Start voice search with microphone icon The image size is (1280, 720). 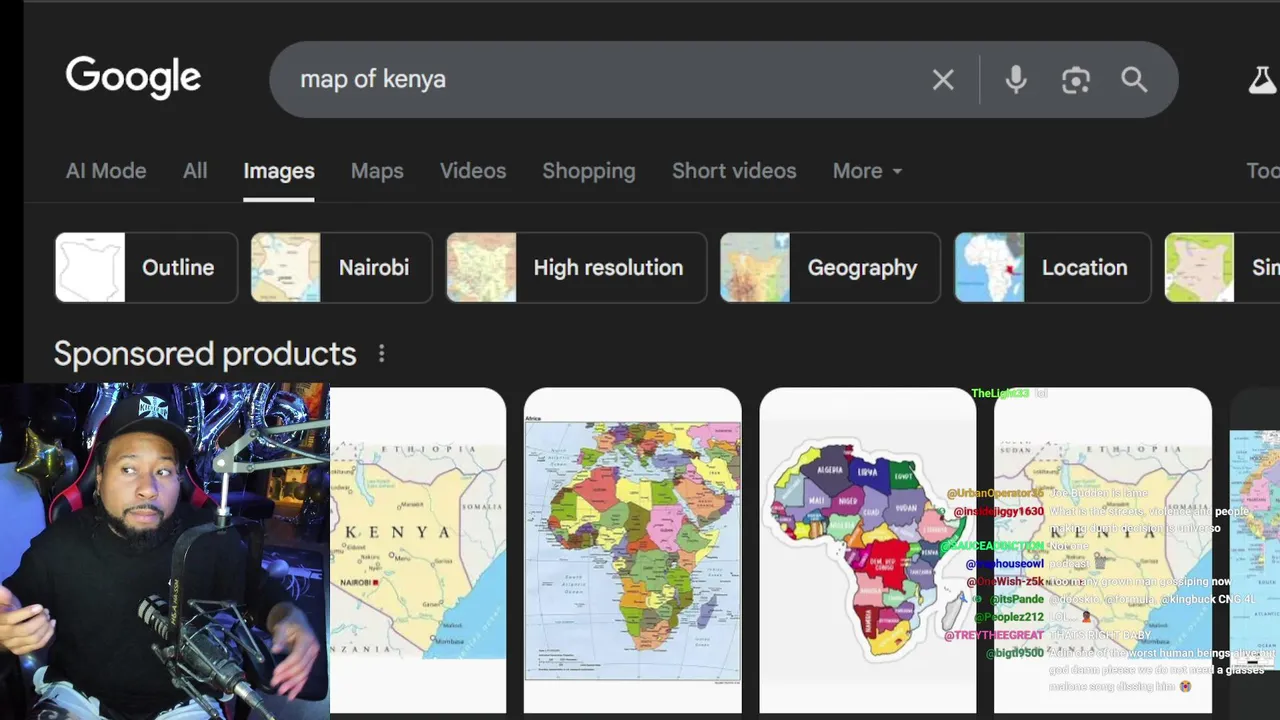(x=1016, y=80)
